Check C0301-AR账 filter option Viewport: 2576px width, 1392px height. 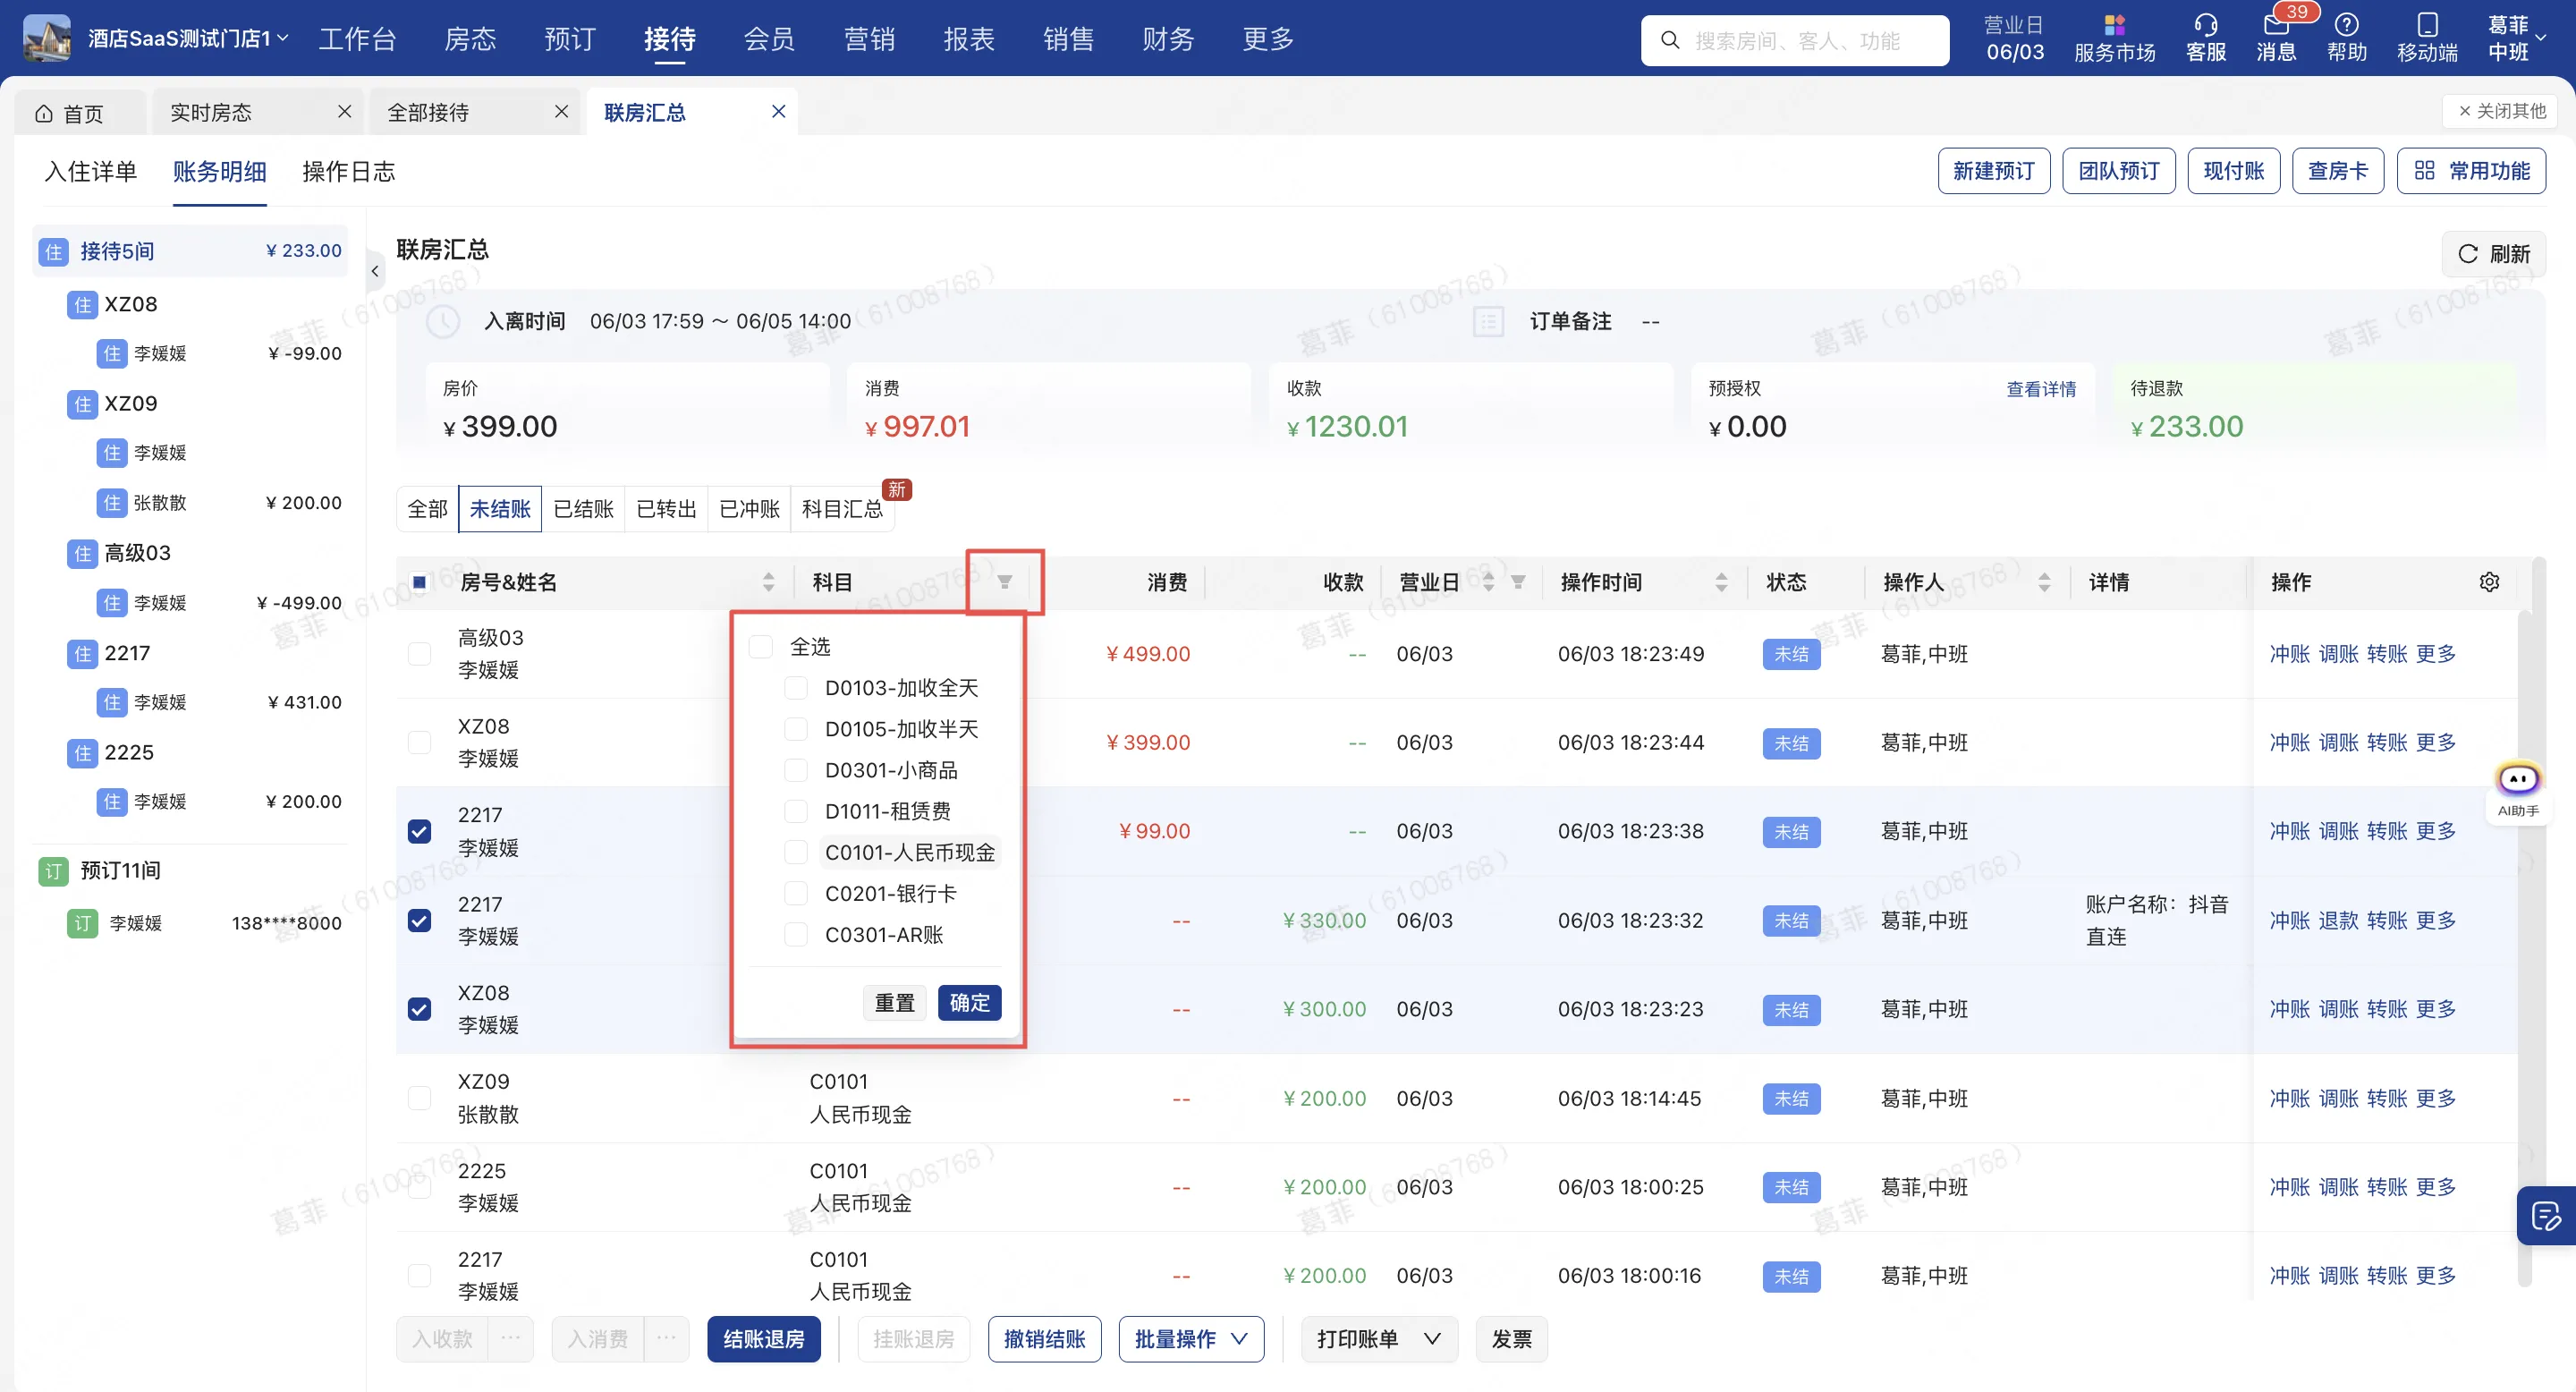795,934
